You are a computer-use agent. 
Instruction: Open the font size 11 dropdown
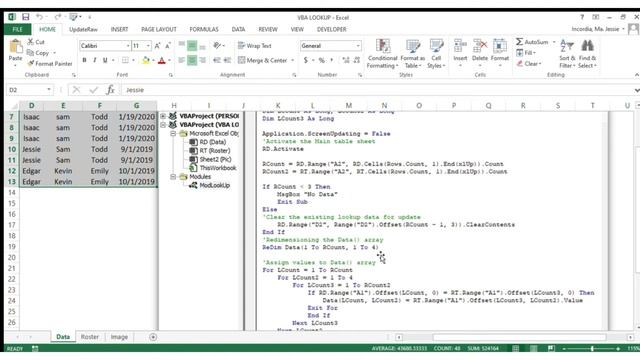(148, 46)
